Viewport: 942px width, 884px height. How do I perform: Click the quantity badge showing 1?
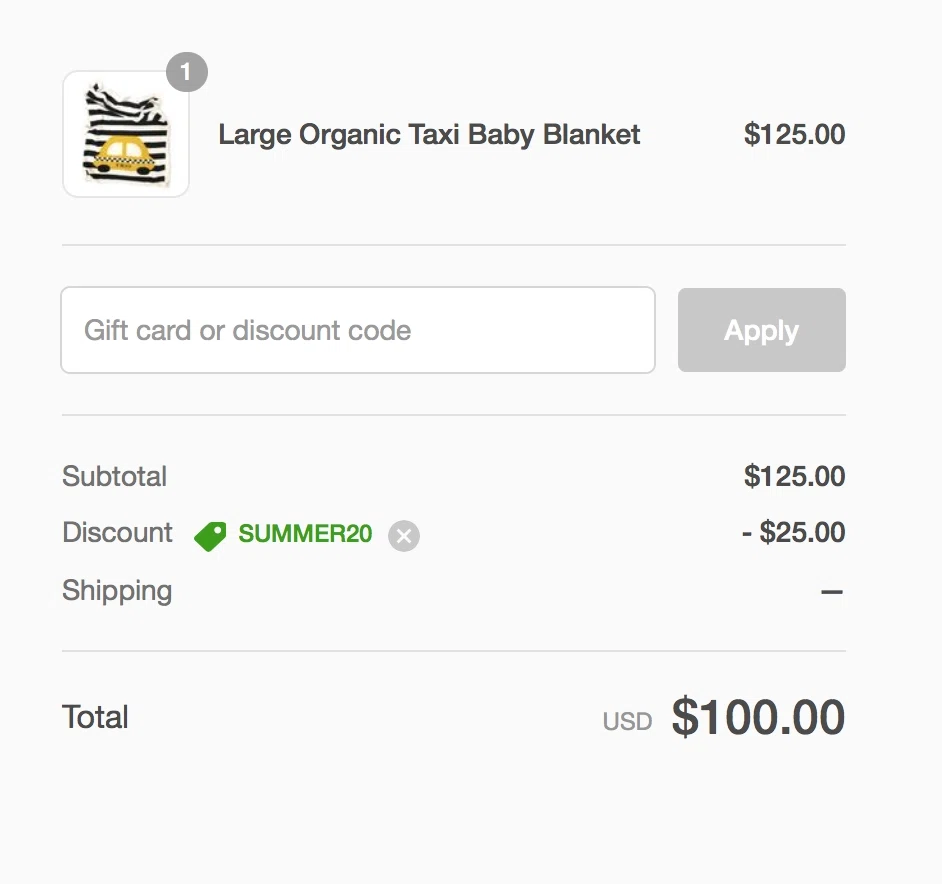(x=187, y=72)
